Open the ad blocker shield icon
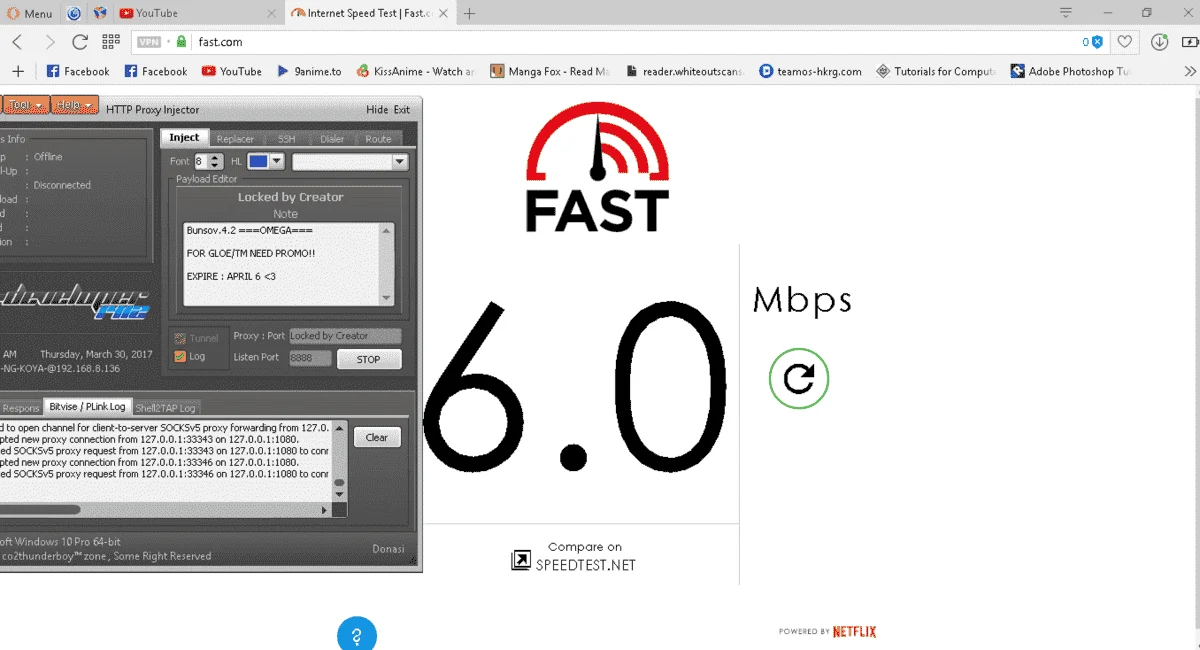This screenshot has width=1200, height=650. [1097, 42]
